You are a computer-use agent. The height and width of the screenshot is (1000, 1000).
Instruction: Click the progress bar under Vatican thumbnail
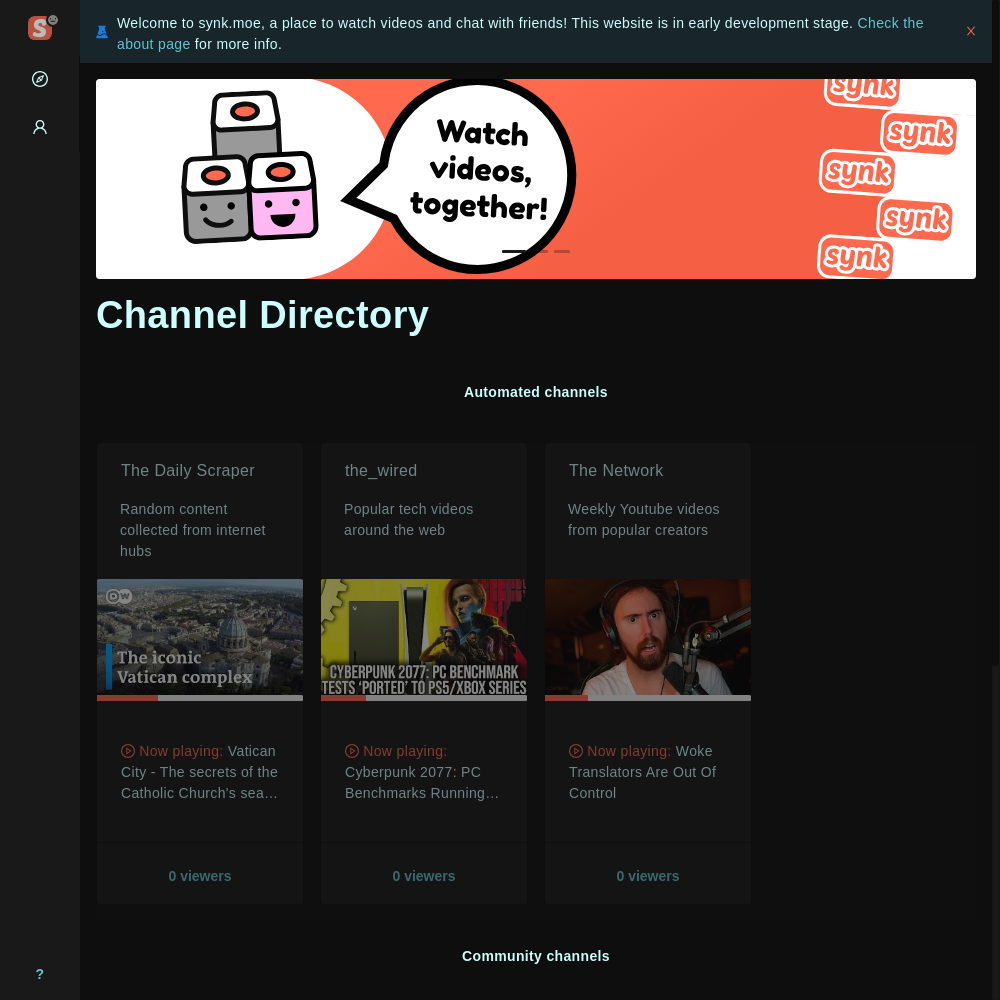tap(200, 698)
